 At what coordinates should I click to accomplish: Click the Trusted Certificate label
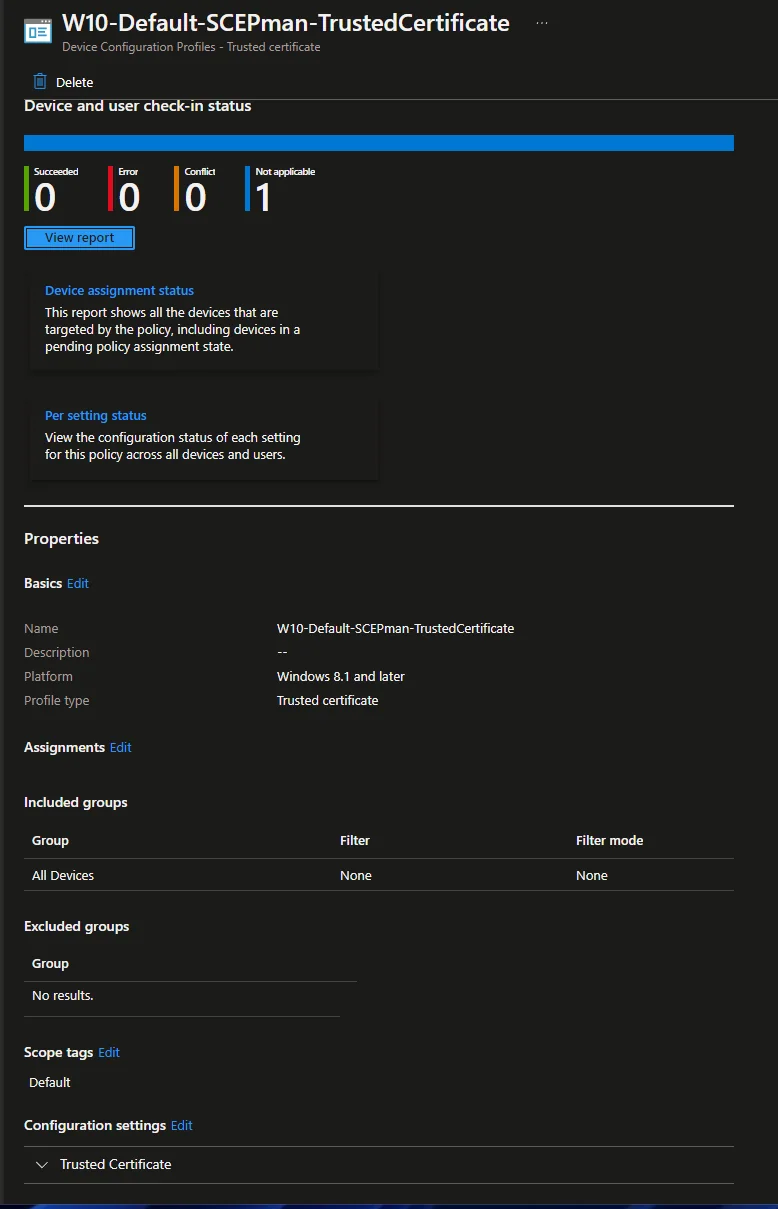tap(115, 1165)
